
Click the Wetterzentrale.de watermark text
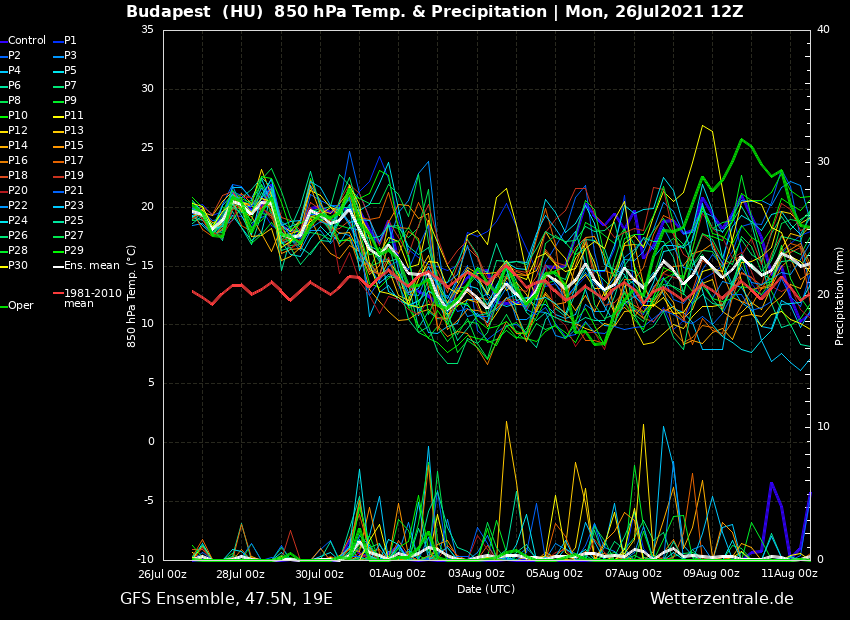point(721,599)
